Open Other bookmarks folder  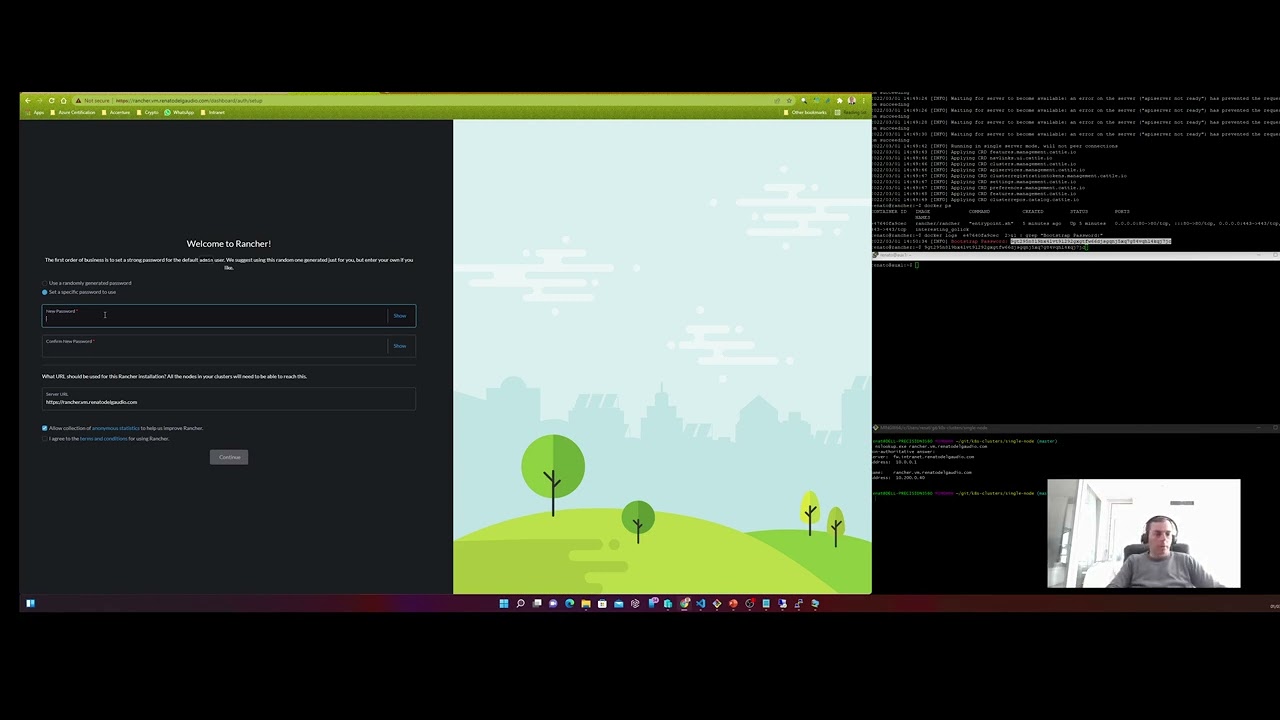[x=806, y=112]
